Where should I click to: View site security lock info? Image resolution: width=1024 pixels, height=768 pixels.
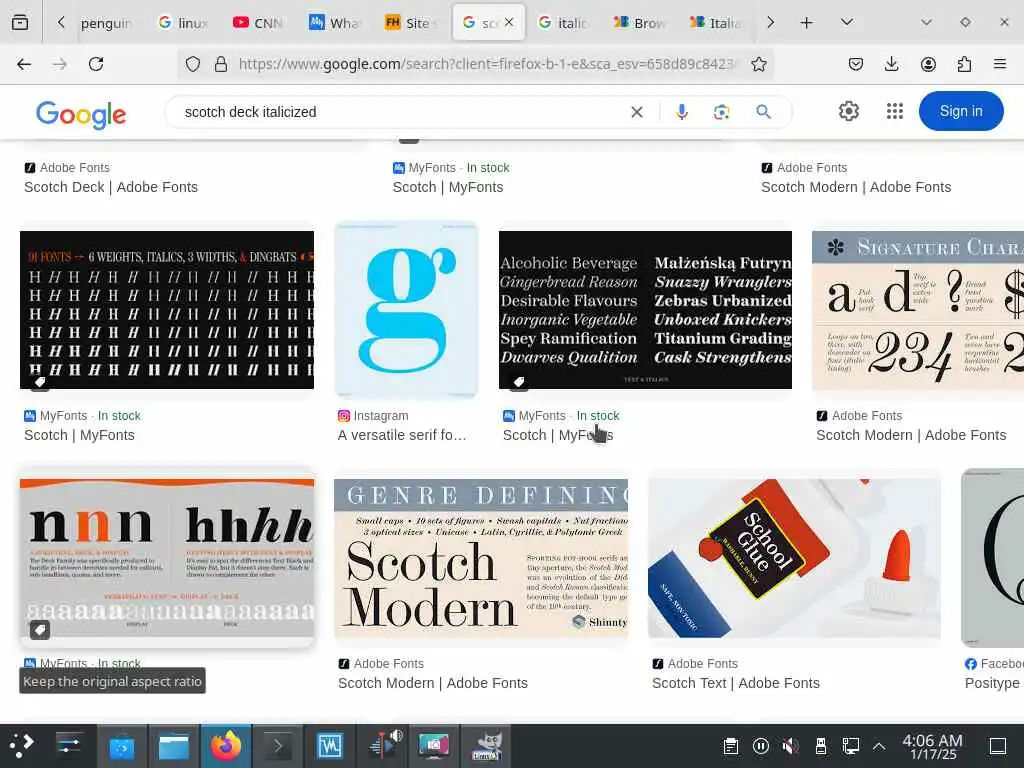point(221,64)
